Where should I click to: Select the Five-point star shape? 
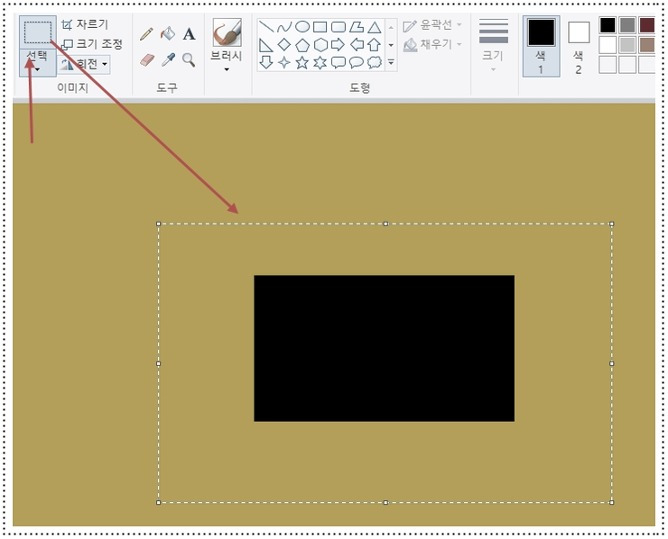coord(302,63)
